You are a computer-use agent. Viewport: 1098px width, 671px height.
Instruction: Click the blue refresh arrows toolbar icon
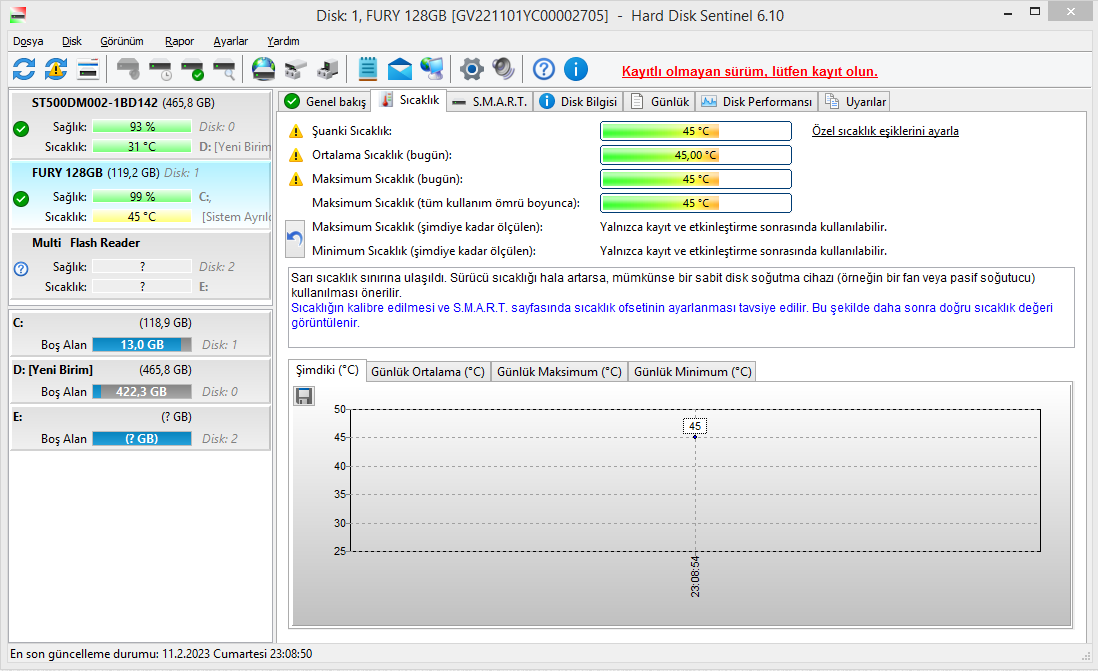(x=24, y=69)
